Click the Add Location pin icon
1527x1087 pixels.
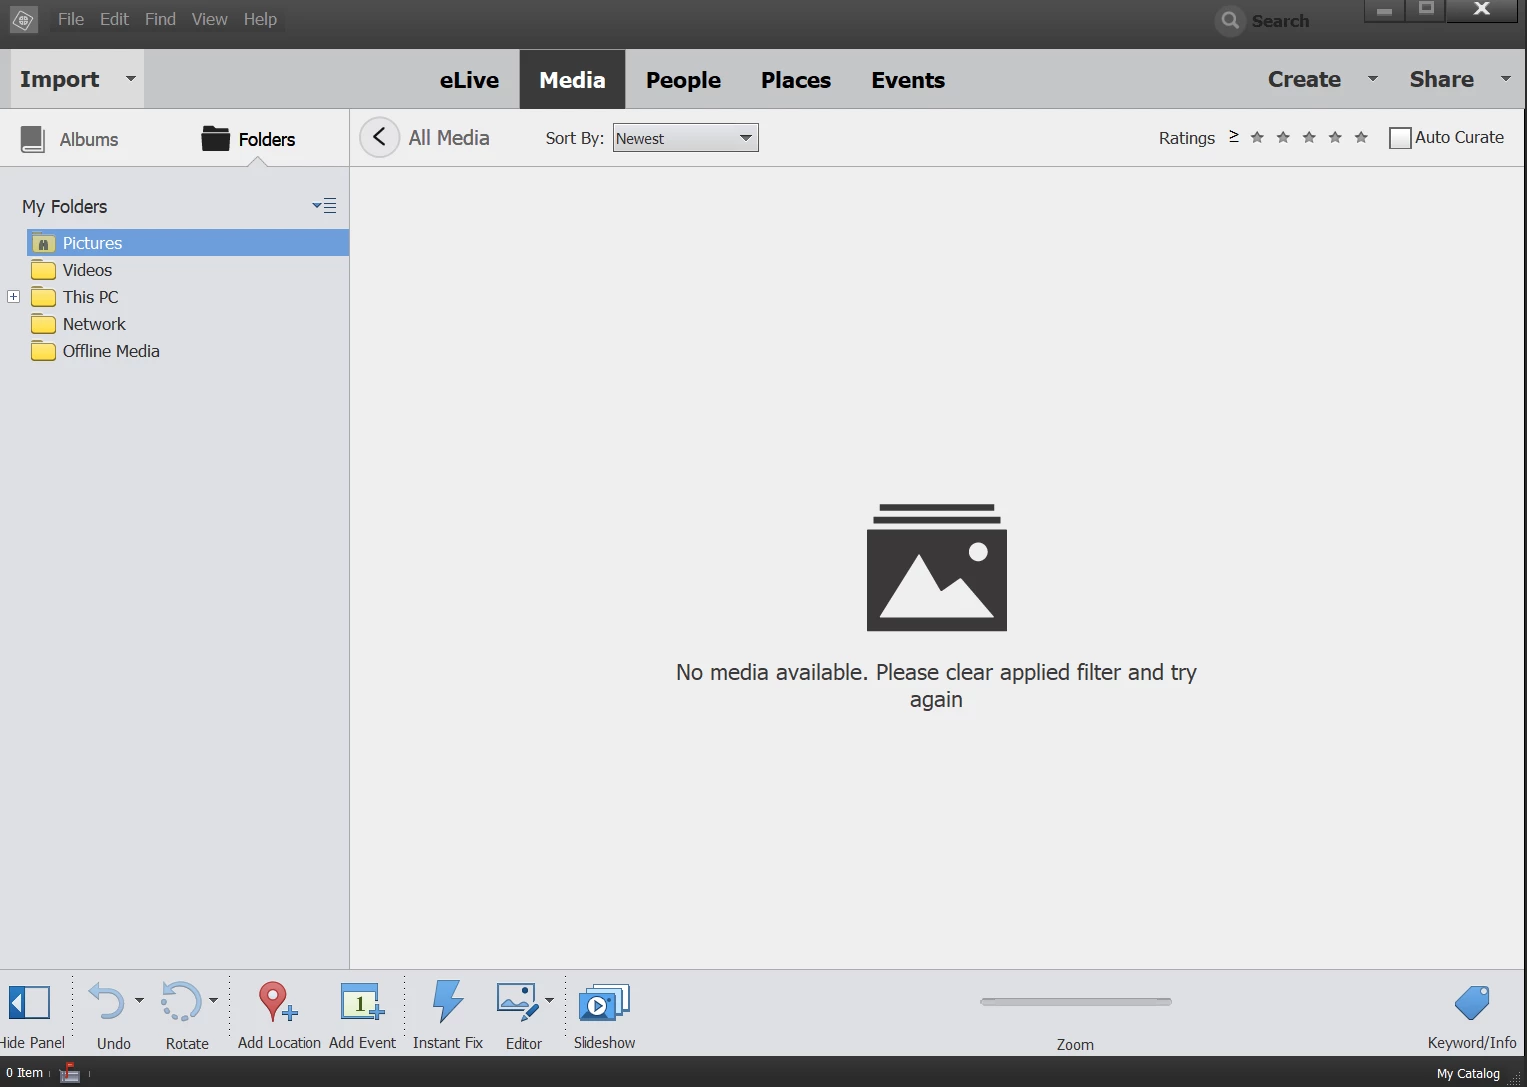click(277, 1001)
